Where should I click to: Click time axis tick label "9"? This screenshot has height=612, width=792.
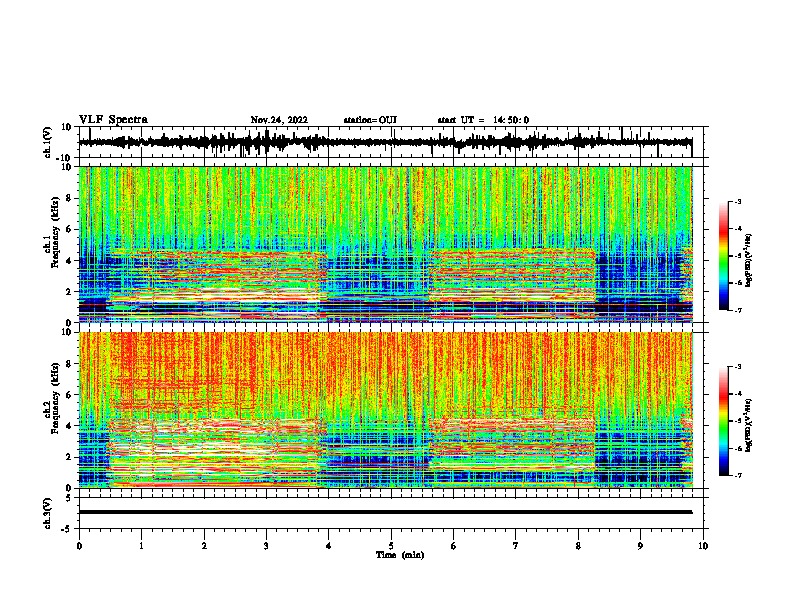(640, 546)
